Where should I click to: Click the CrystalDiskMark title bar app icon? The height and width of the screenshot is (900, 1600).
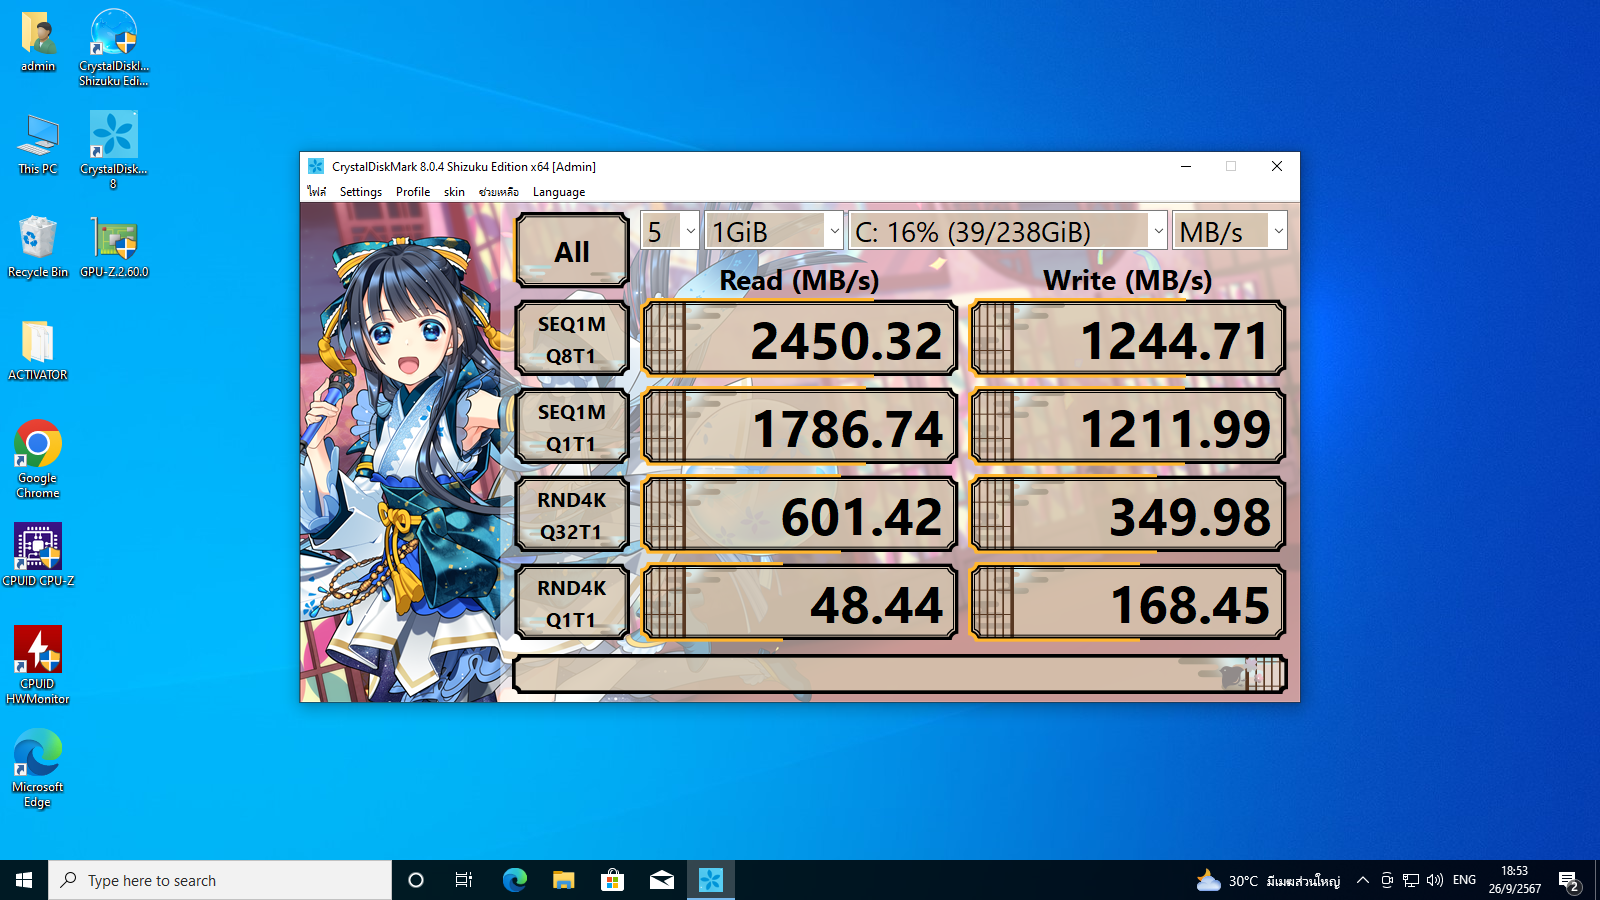point(316,166)
